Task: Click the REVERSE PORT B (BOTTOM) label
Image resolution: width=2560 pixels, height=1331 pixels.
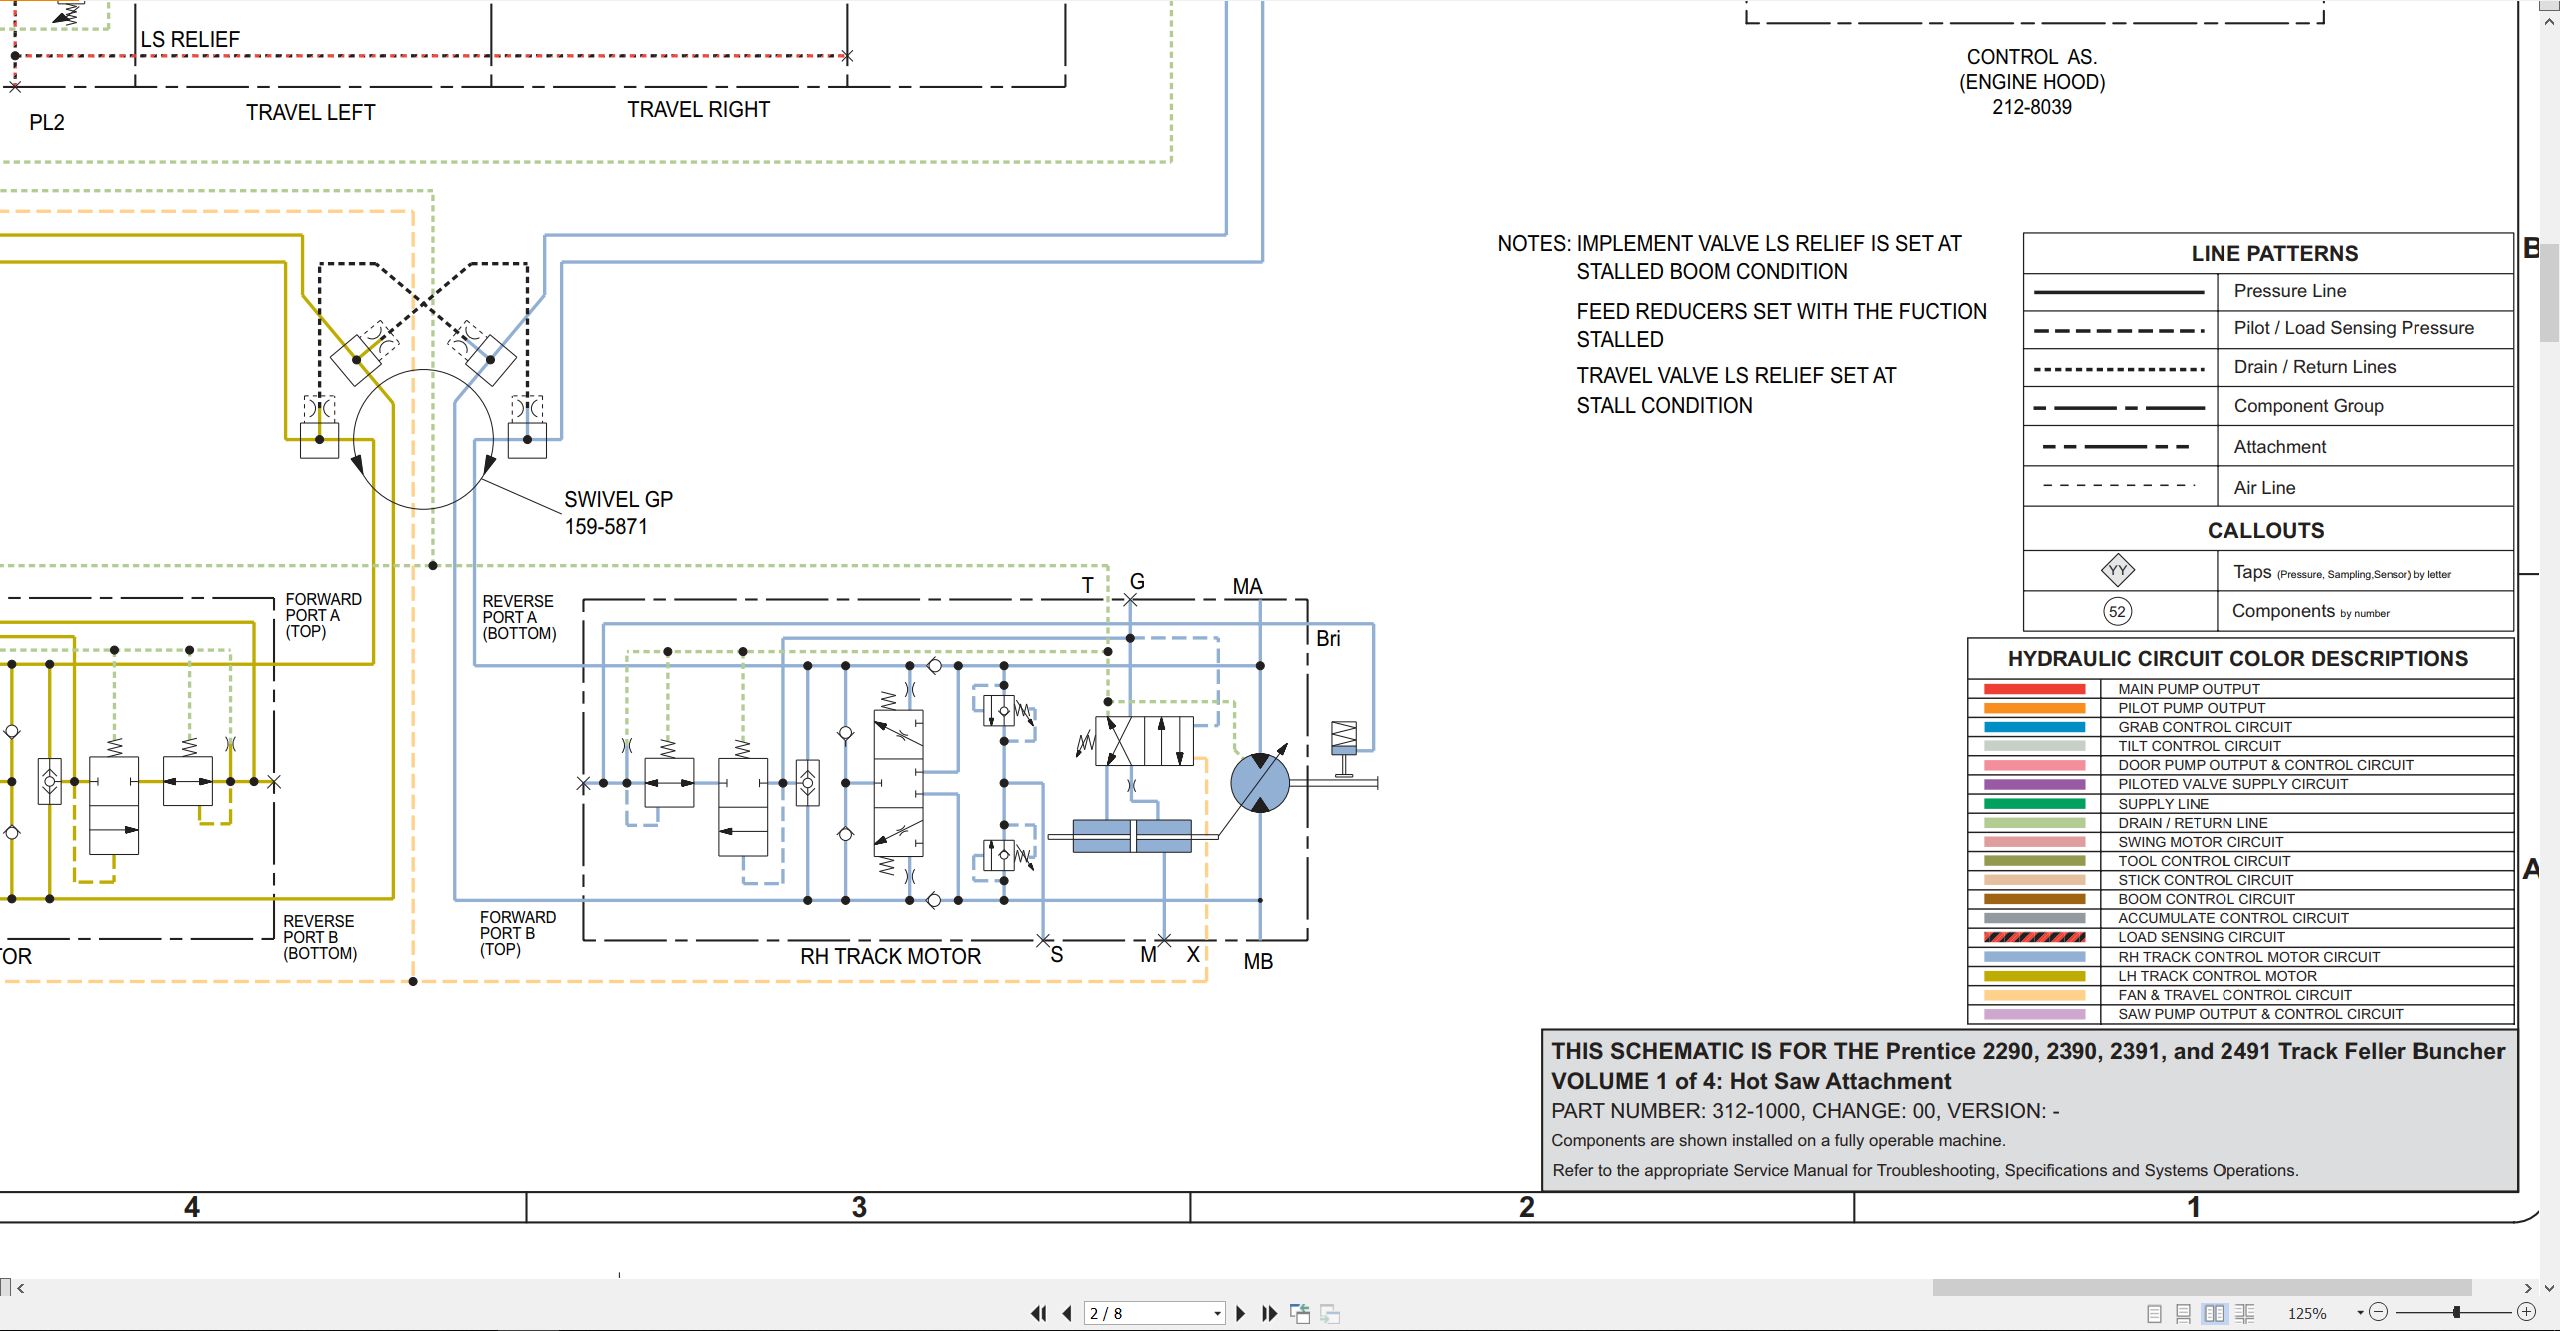Action: click(320, 937)
